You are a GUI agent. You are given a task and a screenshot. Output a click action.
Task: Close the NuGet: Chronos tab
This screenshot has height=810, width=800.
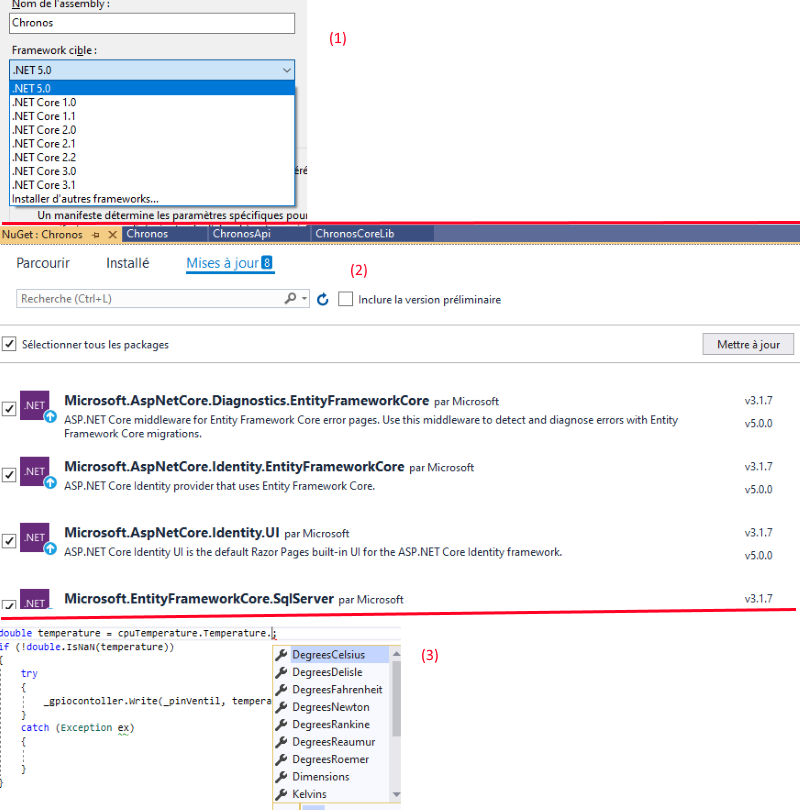[112, 234]
